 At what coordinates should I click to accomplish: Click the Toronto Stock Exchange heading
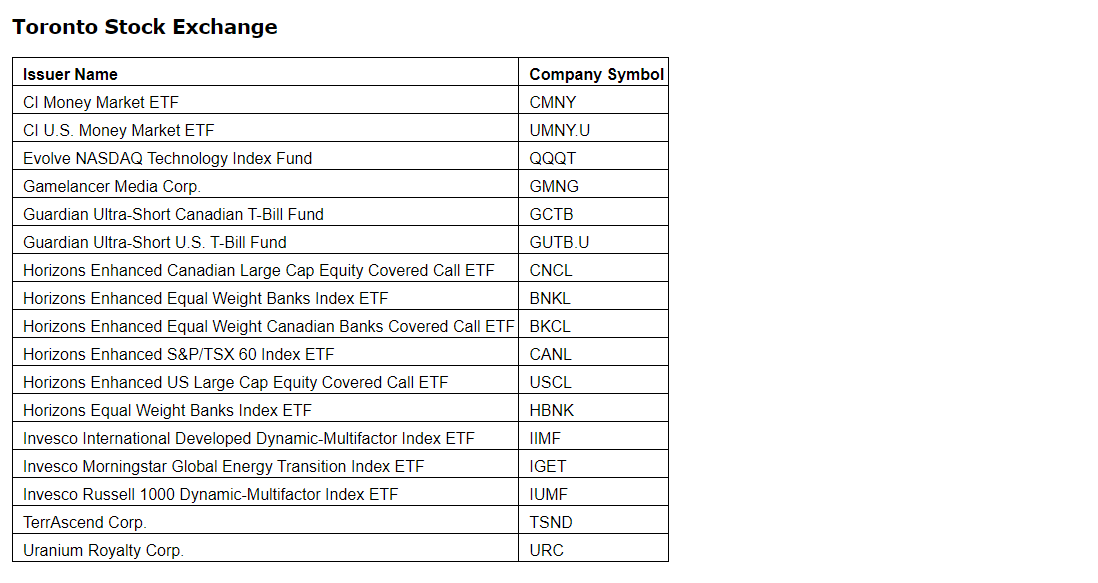coord(145,27)
